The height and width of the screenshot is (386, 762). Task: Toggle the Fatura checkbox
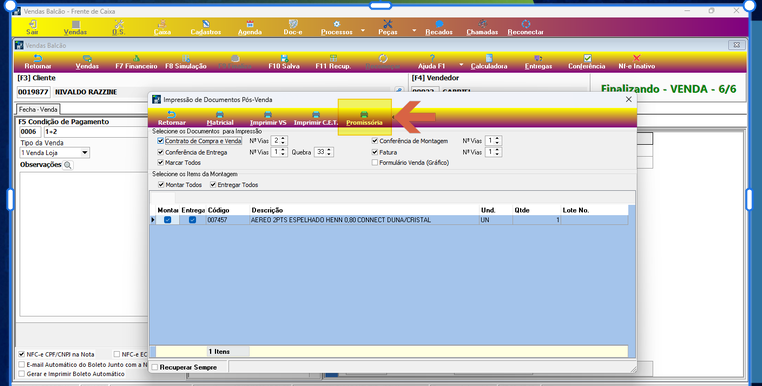coord(375,152)
